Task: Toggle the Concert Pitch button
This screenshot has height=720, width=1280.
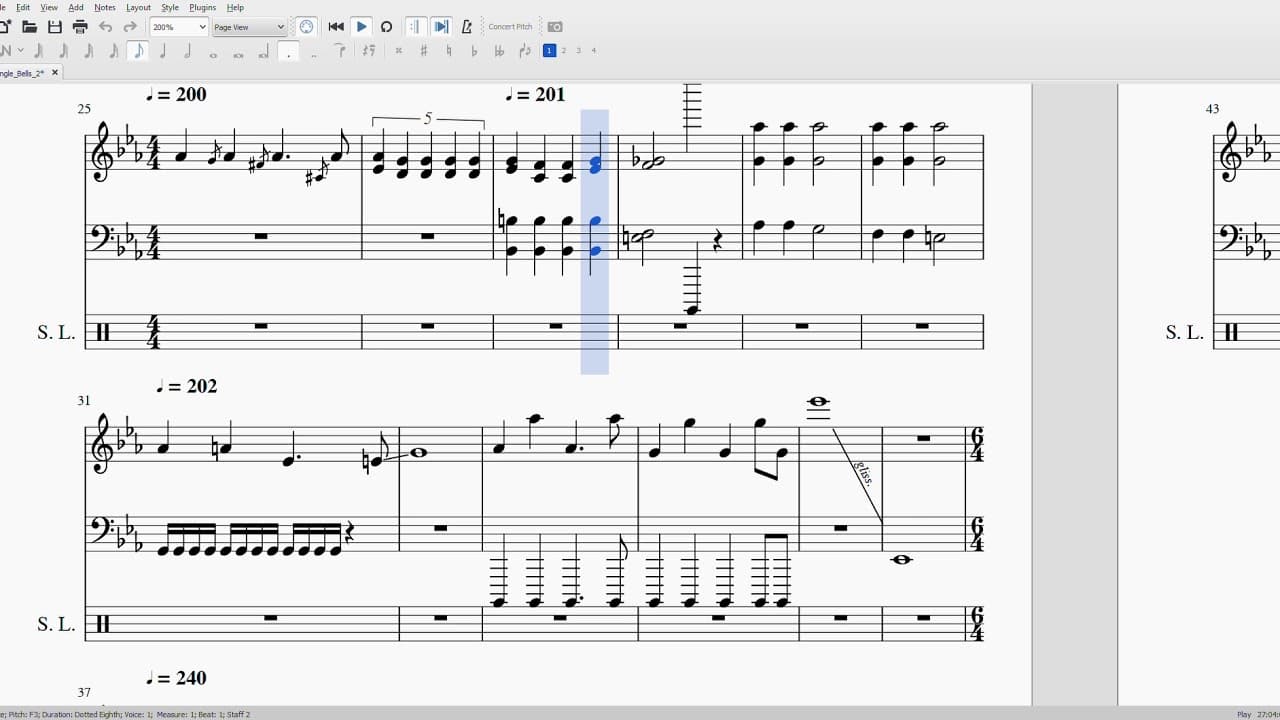Action: click(510, 27)
